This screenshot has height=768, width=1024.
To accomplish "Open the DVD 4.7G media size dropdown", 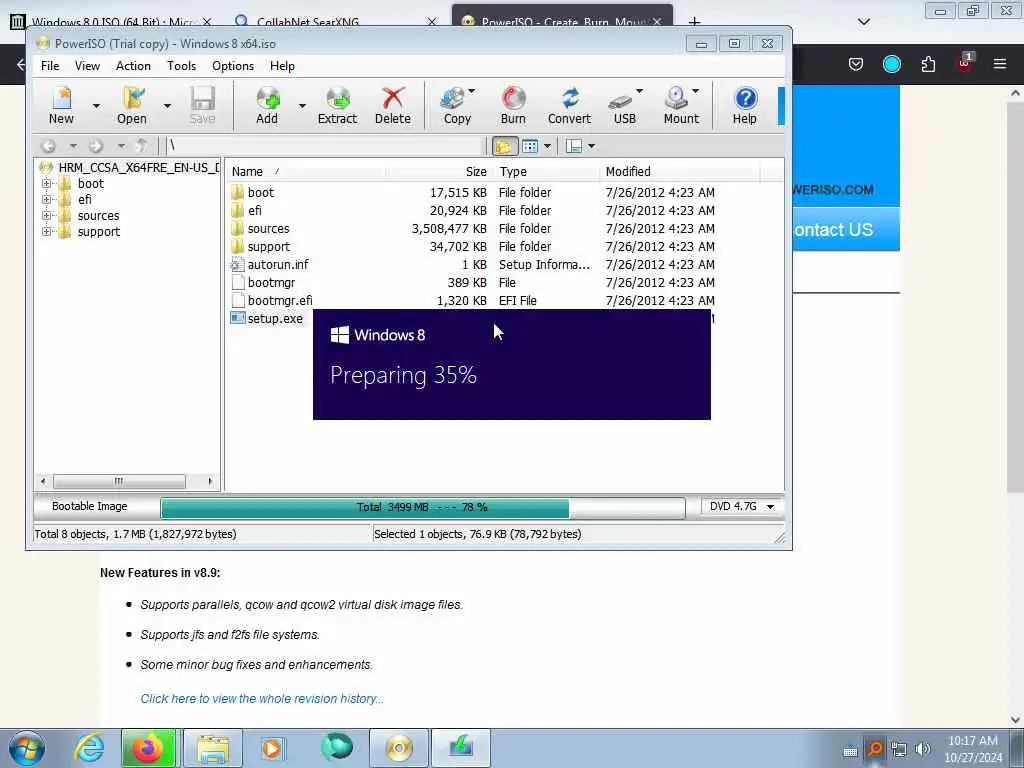I will click(x=771, y=507).
